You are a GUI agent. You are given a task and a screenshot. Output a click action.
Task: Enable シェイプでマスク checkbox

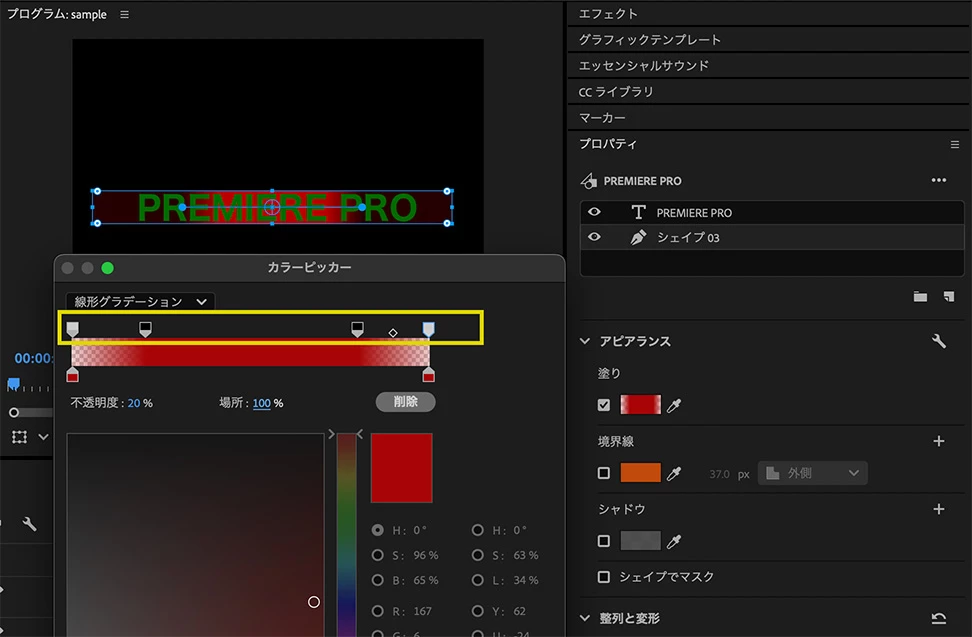pyautogui.click(x=604, y=577)
